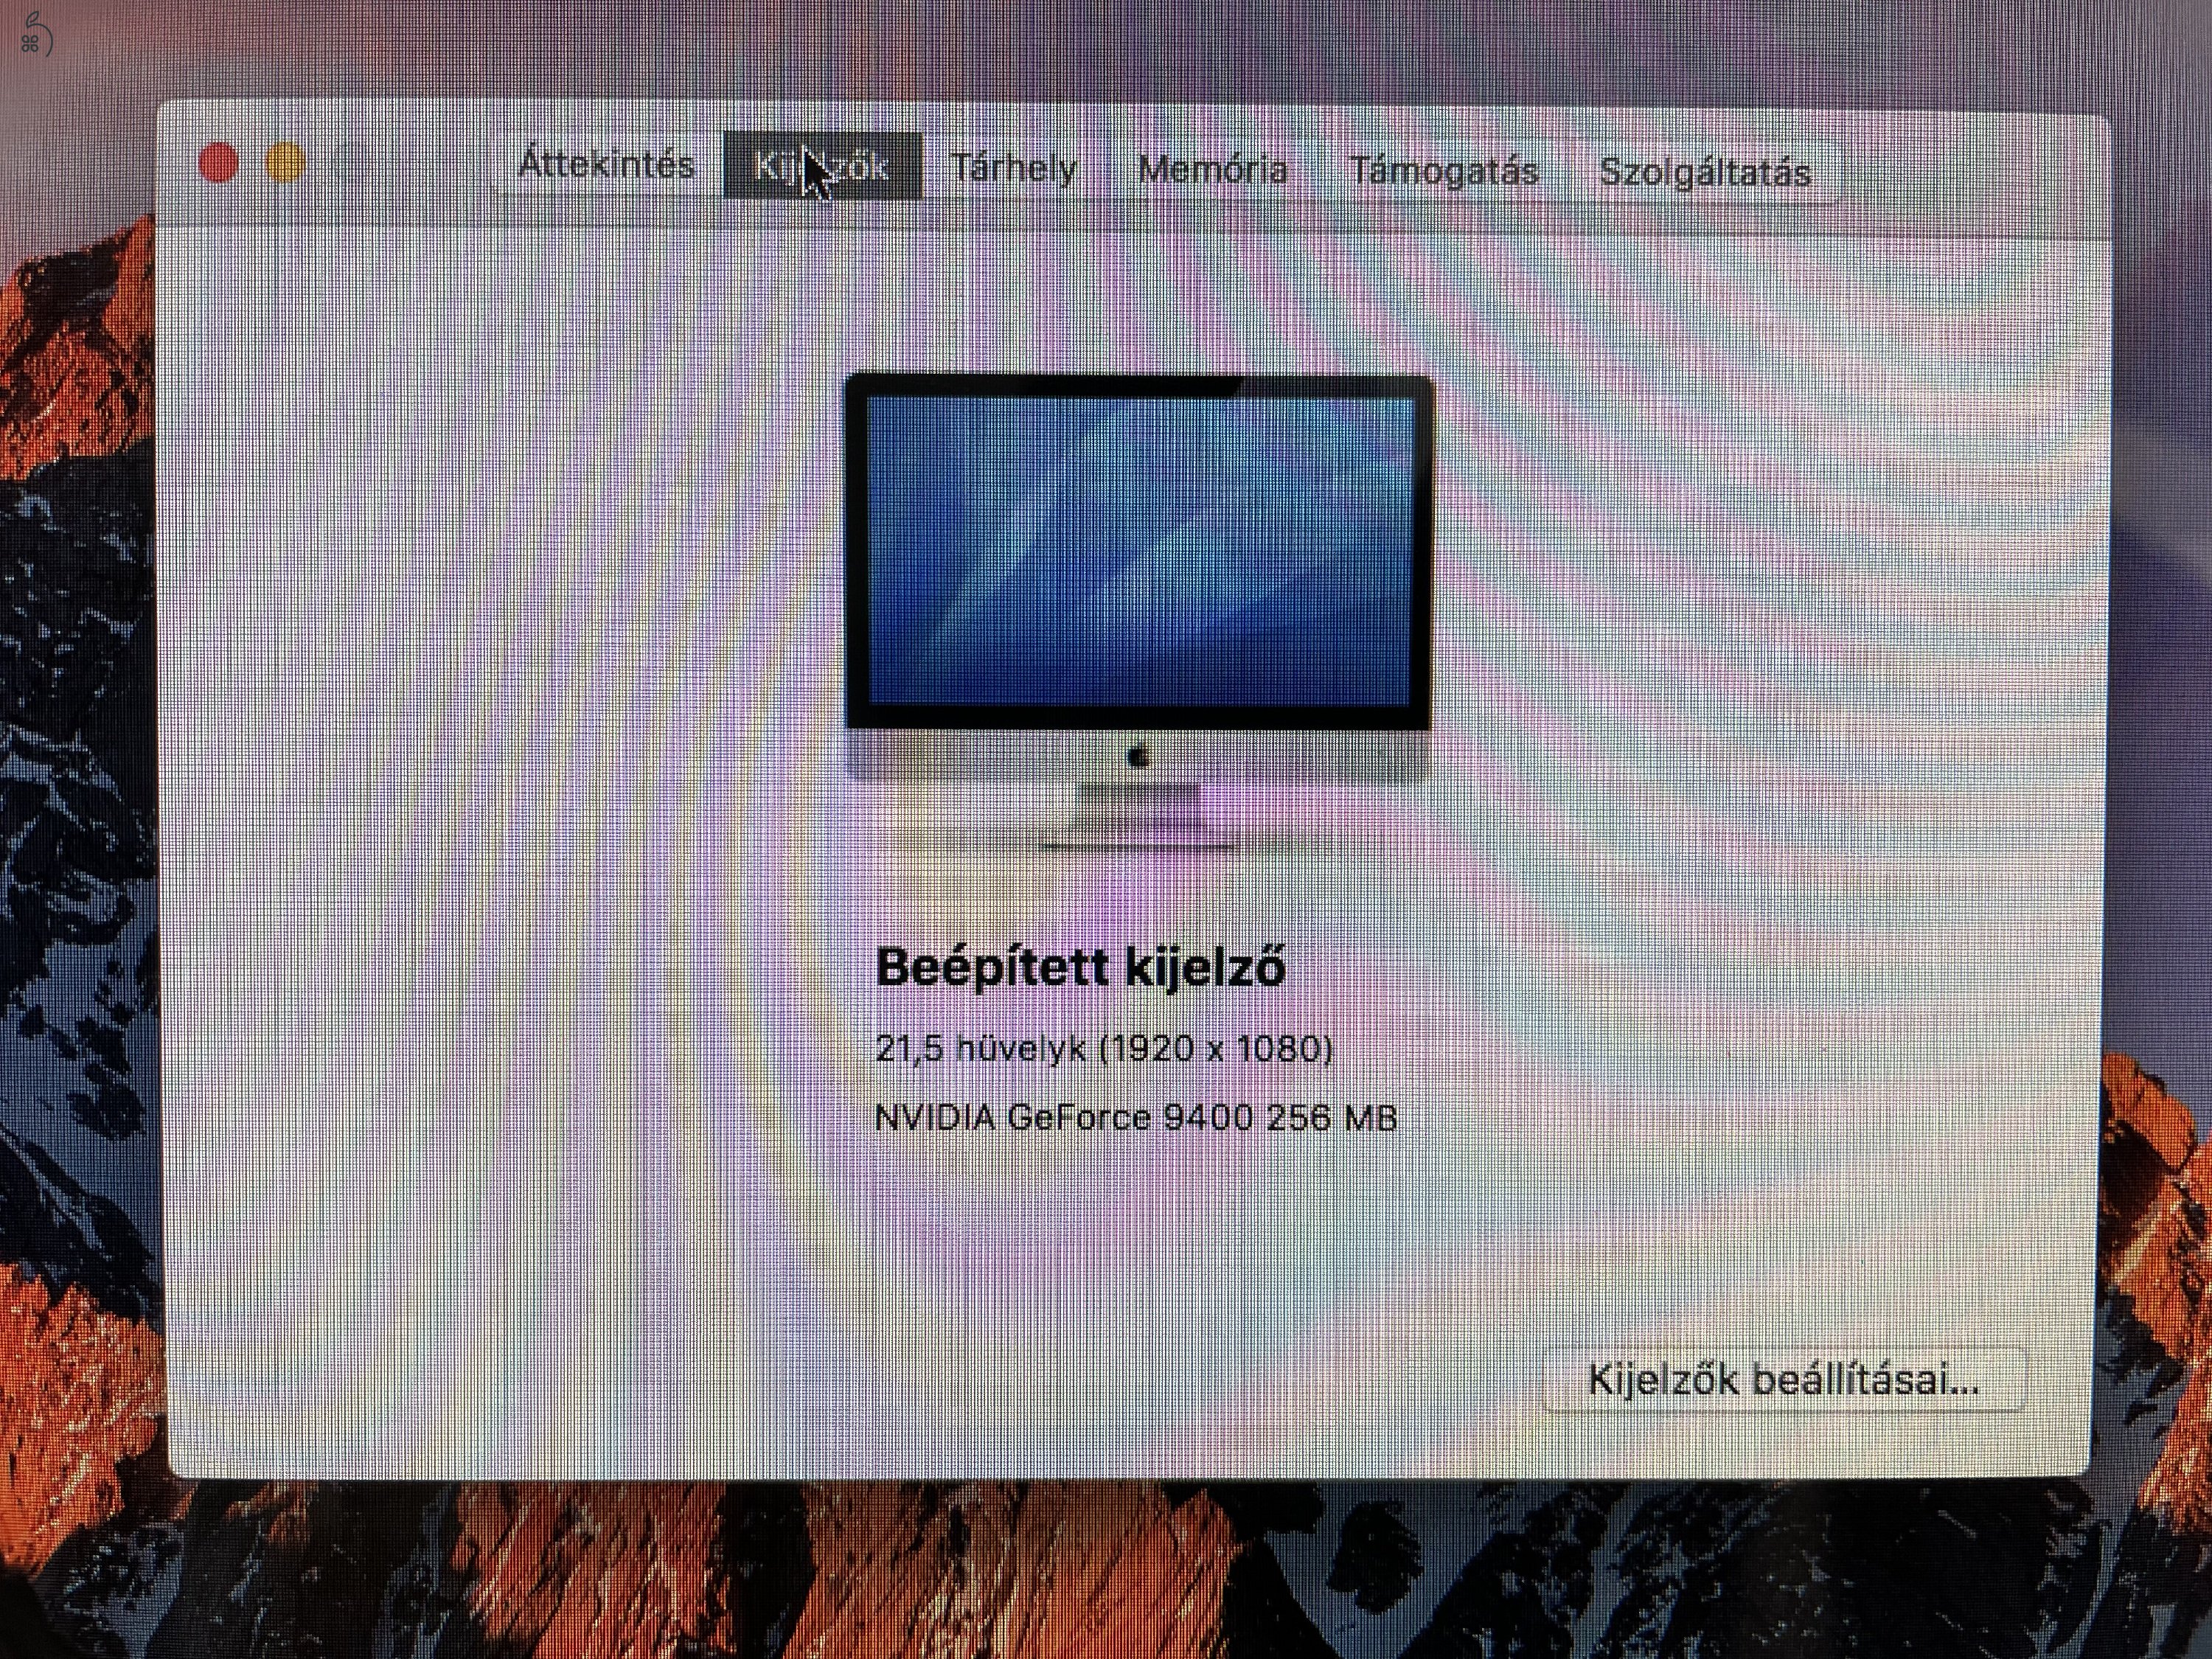Open the Tárhely tab
Image resolution: width=2212 pixels, height=1659 pixels.
[1013, 168]
